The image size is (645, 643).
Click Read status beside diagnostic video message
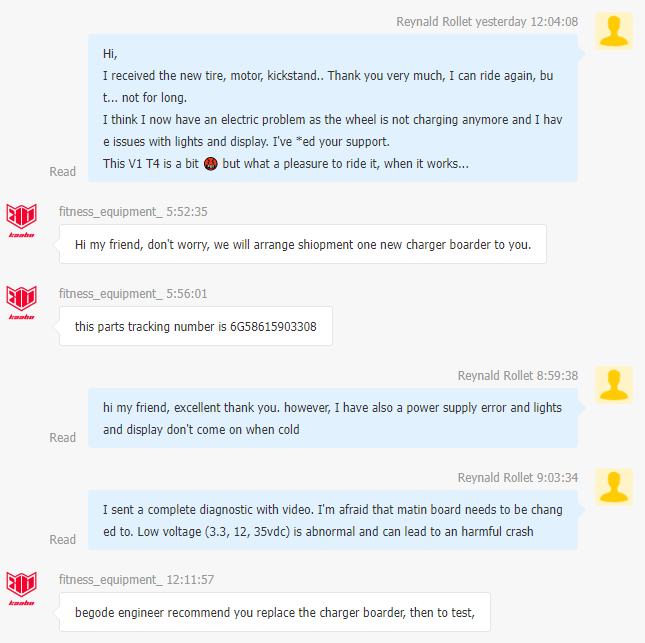[x=63, y=539]
